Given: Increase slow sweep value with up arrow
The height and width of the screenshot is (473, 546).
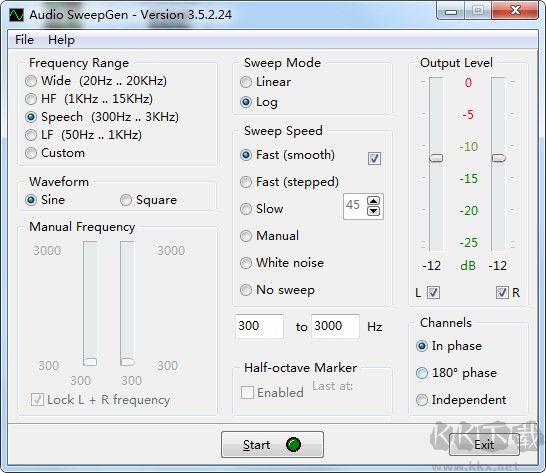Looking at the screenshot, I should (x=374, y=201).
